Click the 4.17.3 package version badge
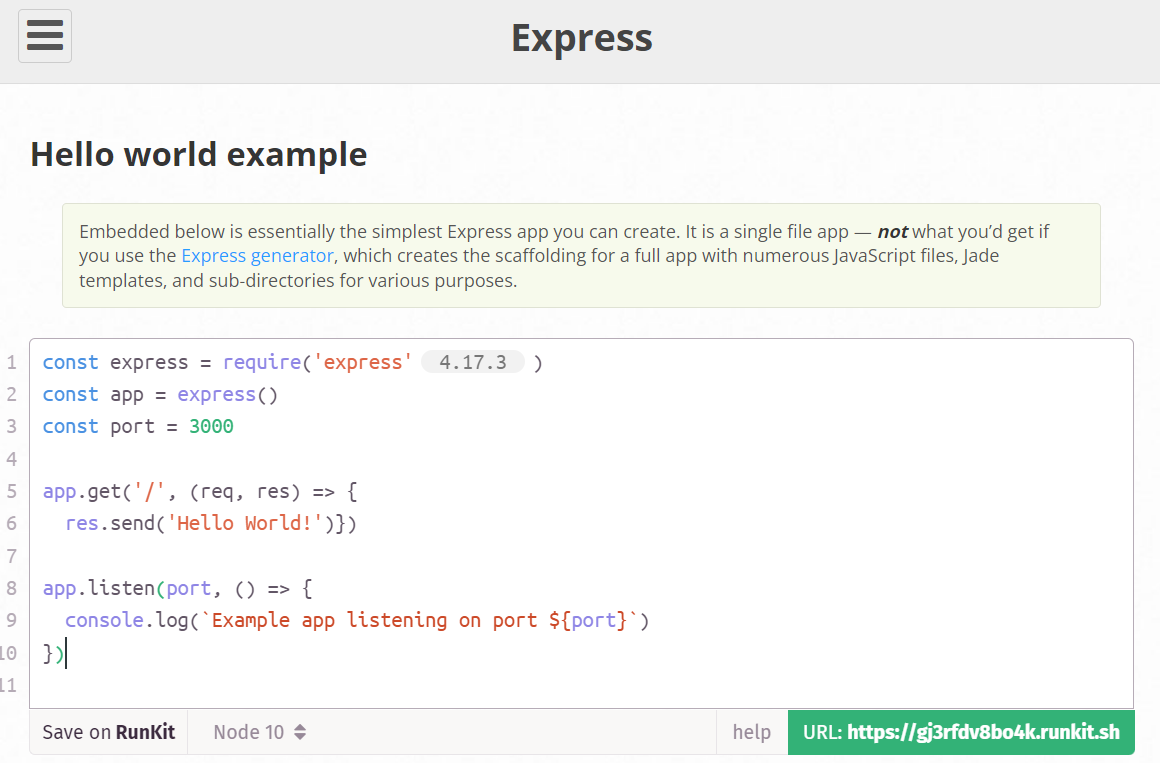This screenshot has width=1160, height=763. (x=473, y=362)
